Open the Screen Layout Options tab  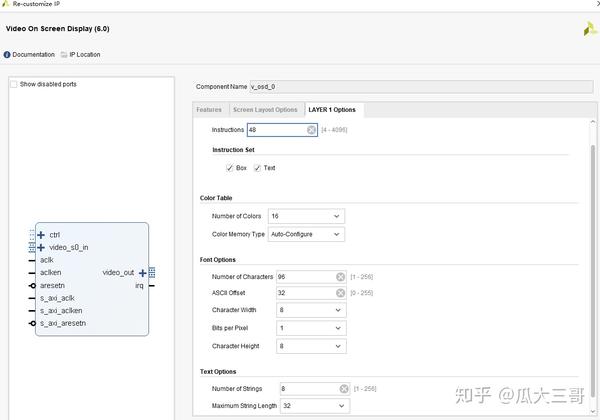[265, 109]
